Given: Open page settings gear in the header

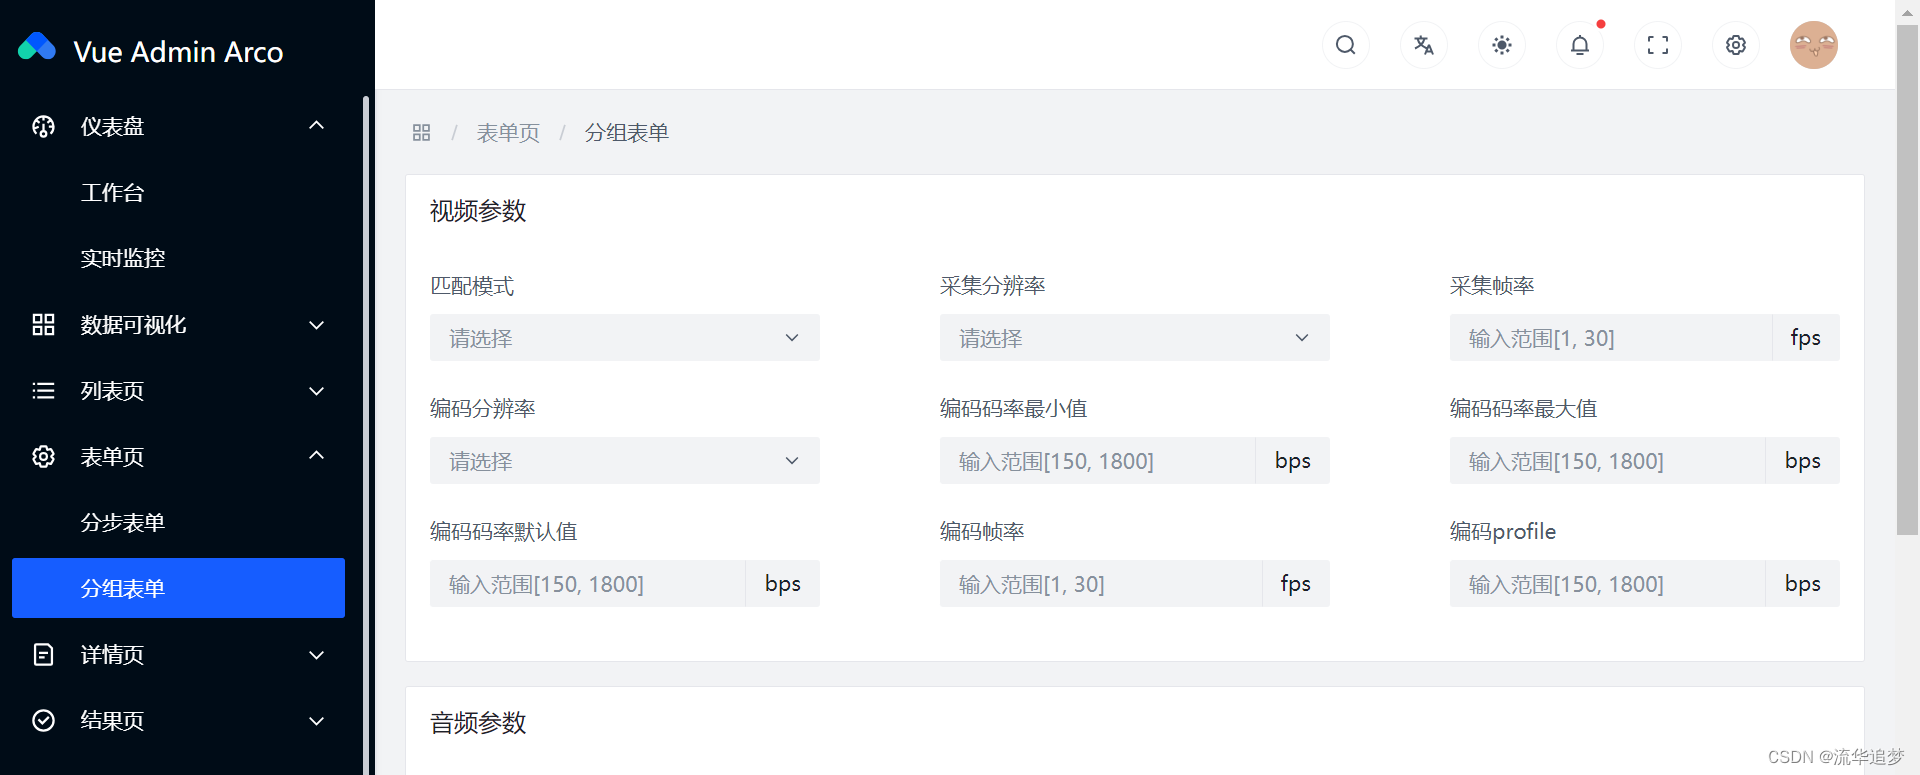Looking at the screenshot, I should click(1736, 45).
